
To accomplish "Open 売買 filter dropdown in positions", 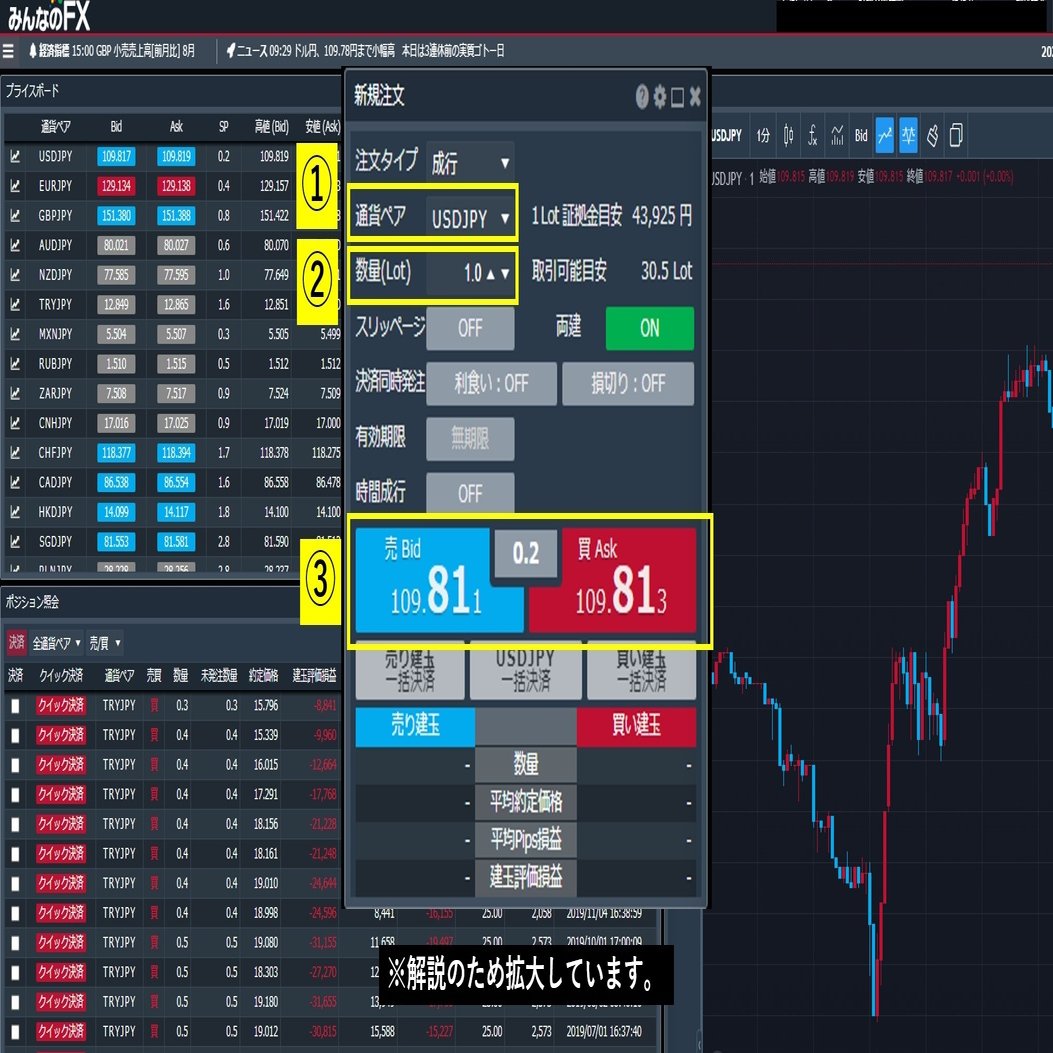I will pos(105,643).
